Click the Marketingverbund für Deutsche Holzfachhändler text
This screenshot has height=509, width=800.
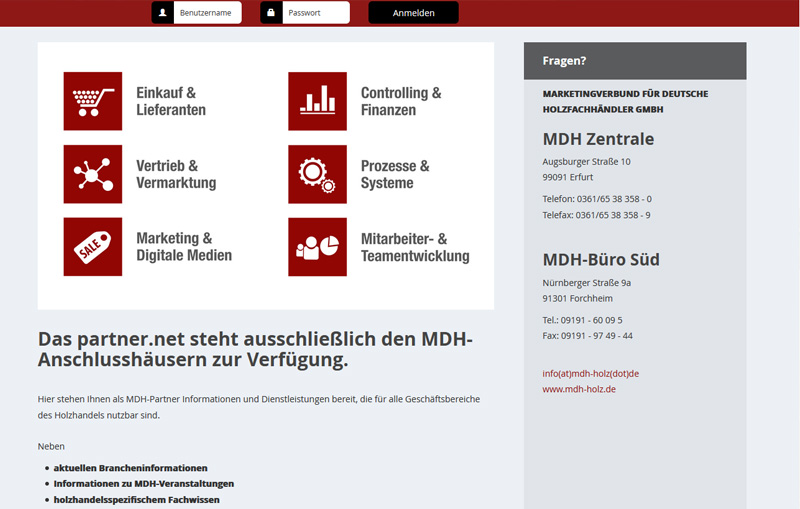pyautogui.click(x=625, y=101)
